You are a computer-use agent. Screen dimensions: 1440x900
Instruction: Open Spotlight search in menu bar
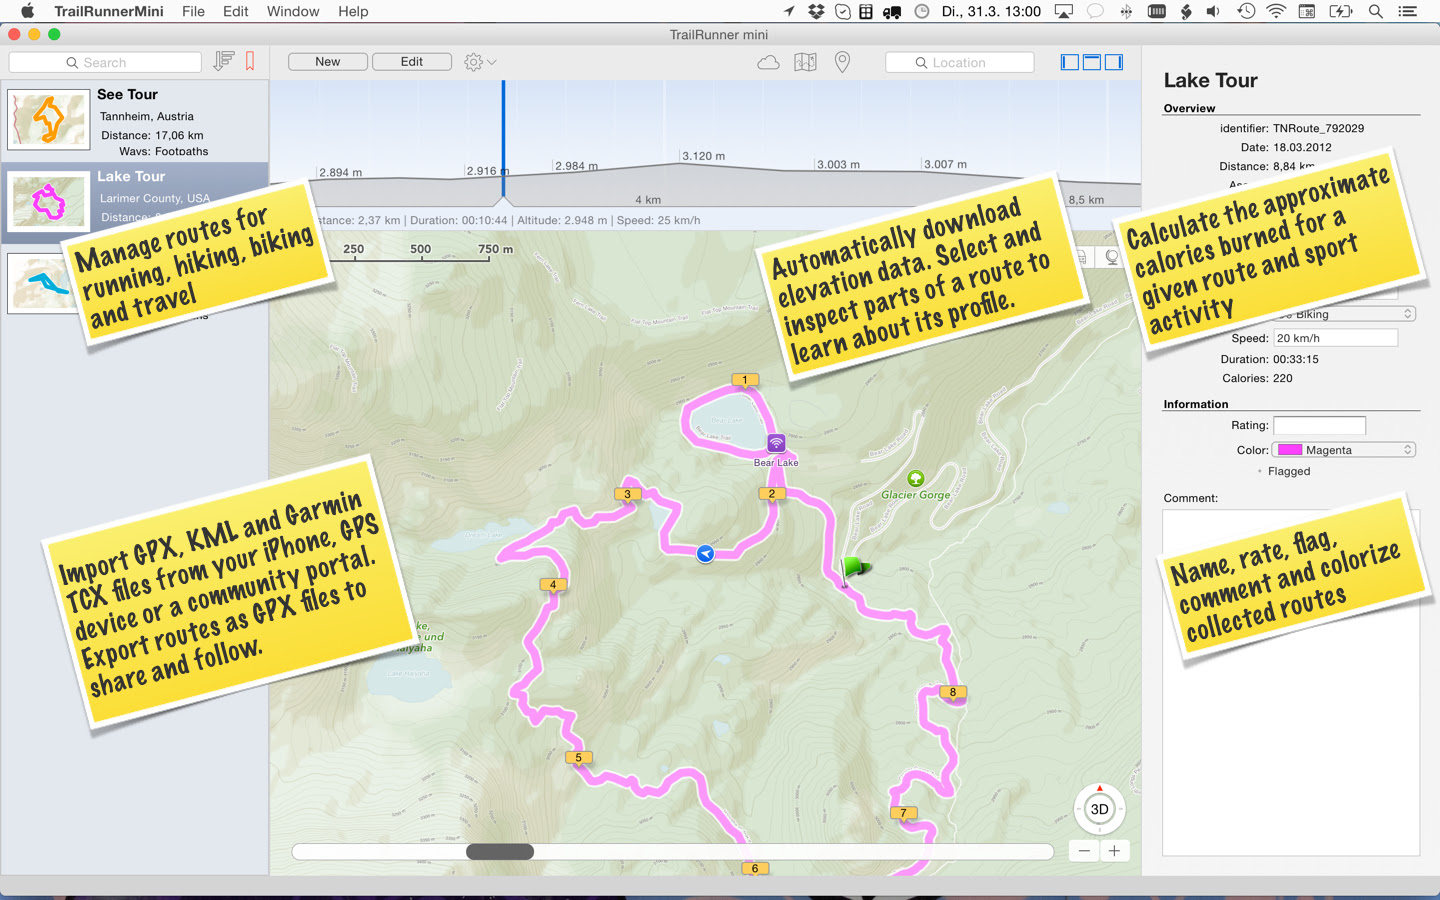(x=1376, y=11)
